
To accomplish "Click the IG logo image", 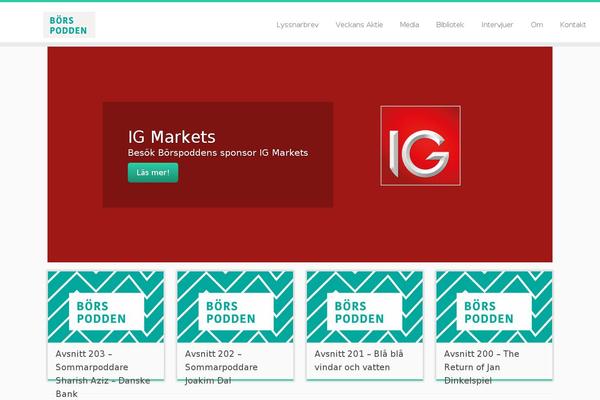I will coord(421,146).
